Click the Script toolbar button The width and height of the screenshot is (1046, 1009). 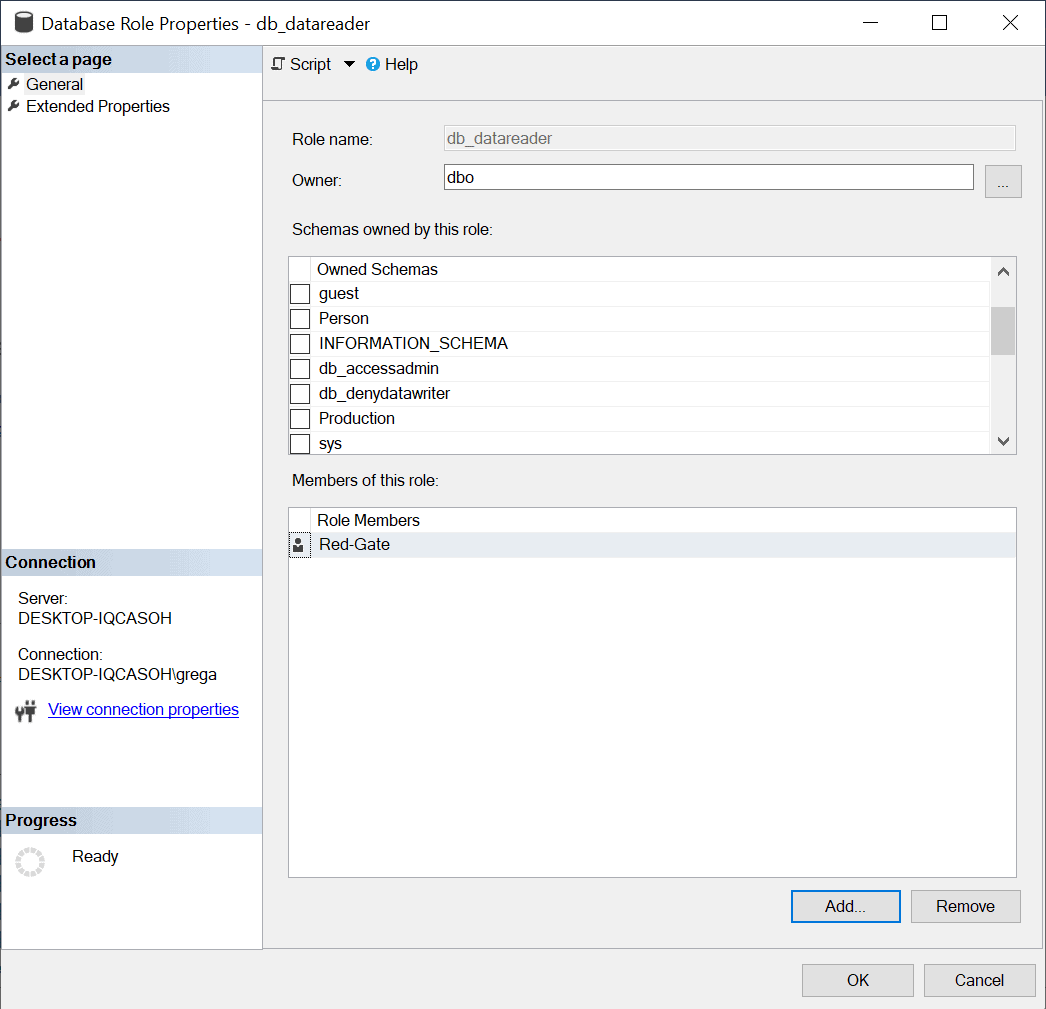pos(302,64)
